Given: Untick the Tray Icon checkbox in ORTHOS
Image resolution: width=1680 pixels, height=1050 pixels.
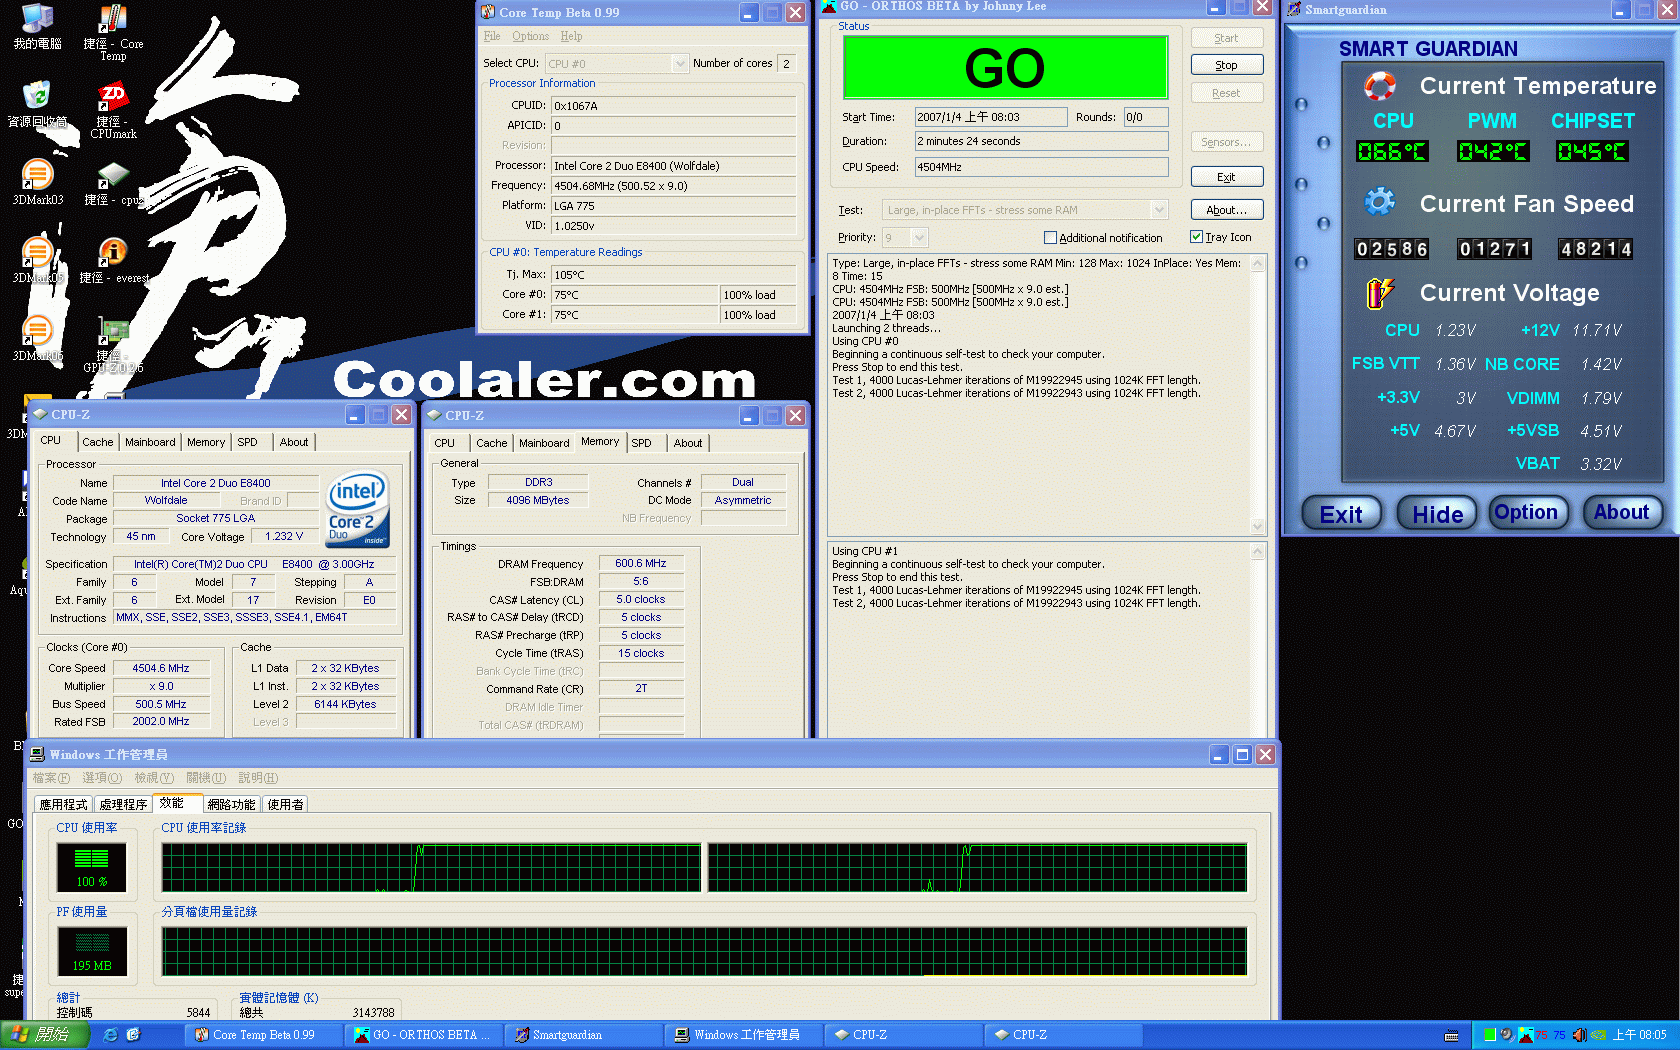Looking at the screenshot, I should point(1196,237).
